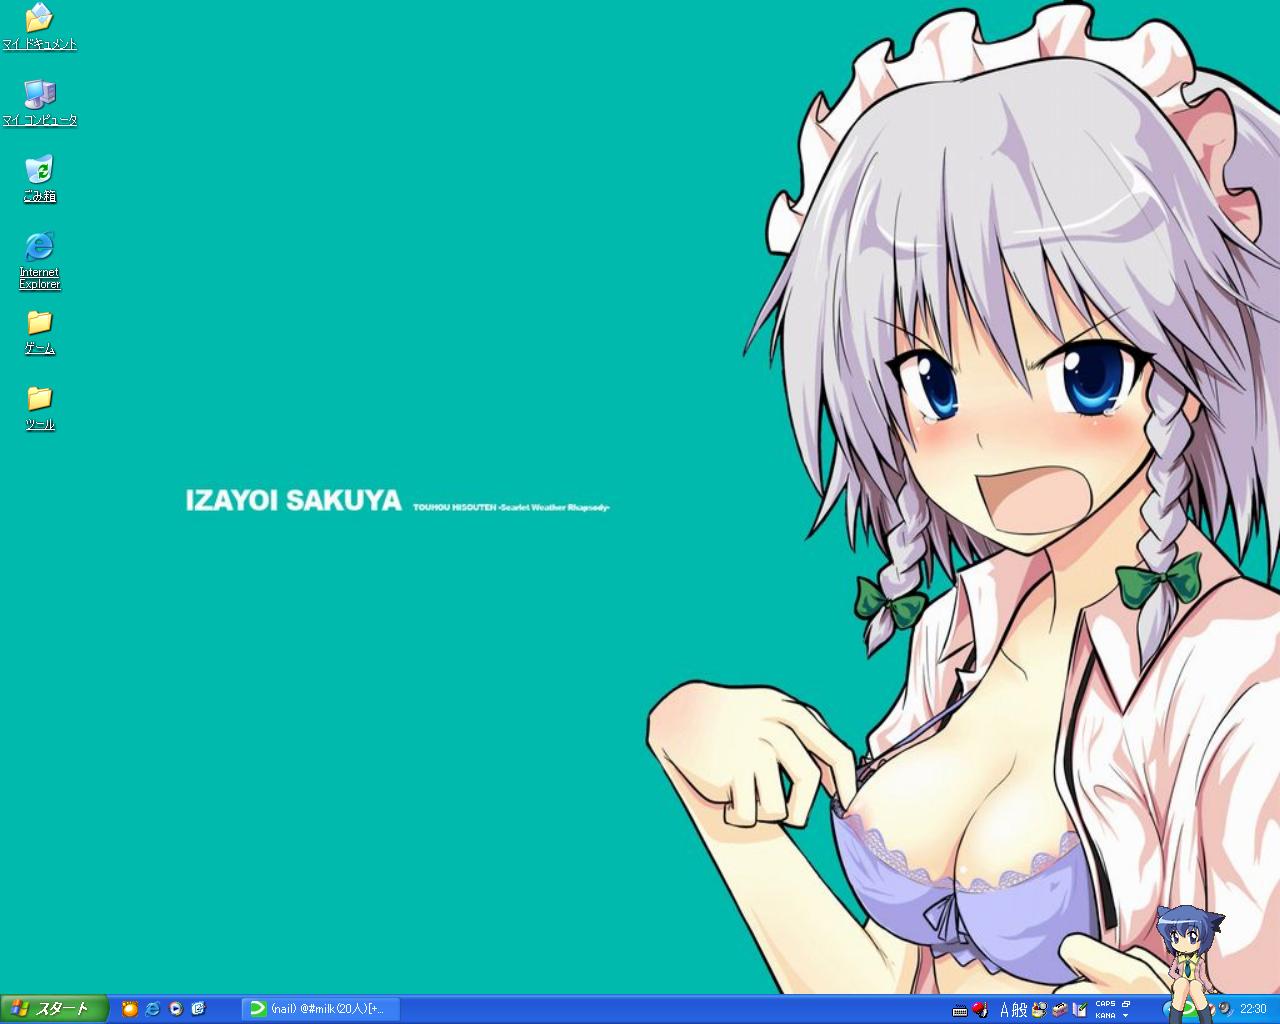Click the language bar restore icon

1126,1003
